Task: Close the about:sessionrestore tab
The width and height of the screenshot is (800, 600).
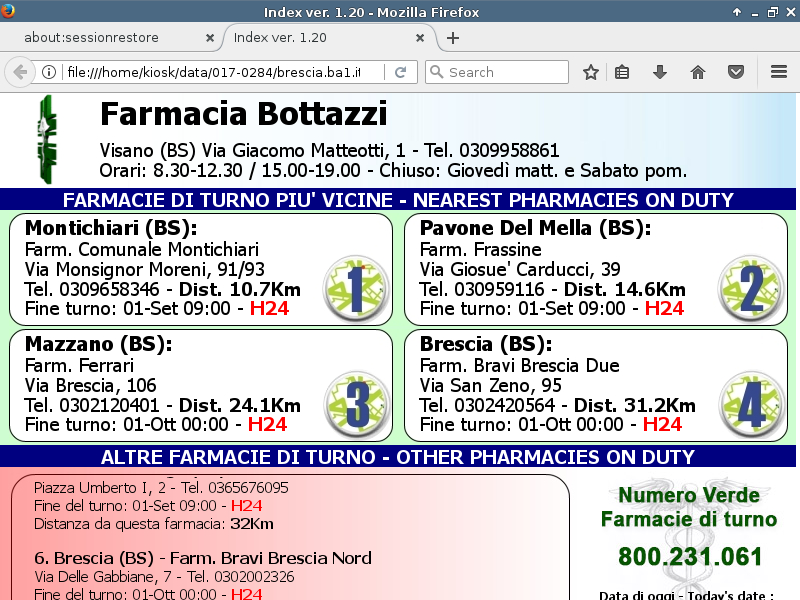Action: pyautogui.click(x=210, y=38)
